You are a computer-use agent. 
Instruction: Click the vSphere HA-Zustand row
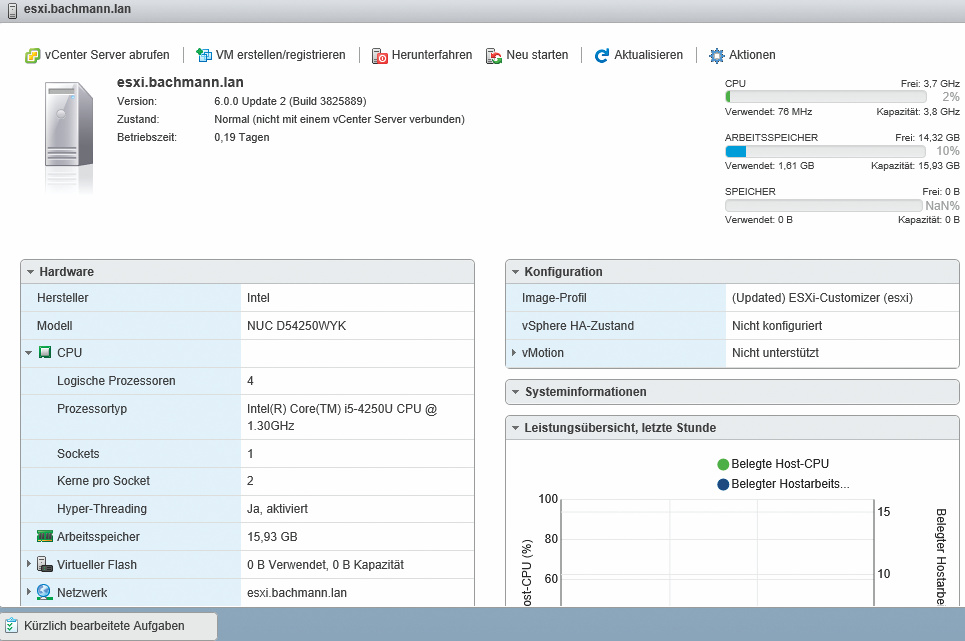[x=732, y=325]
